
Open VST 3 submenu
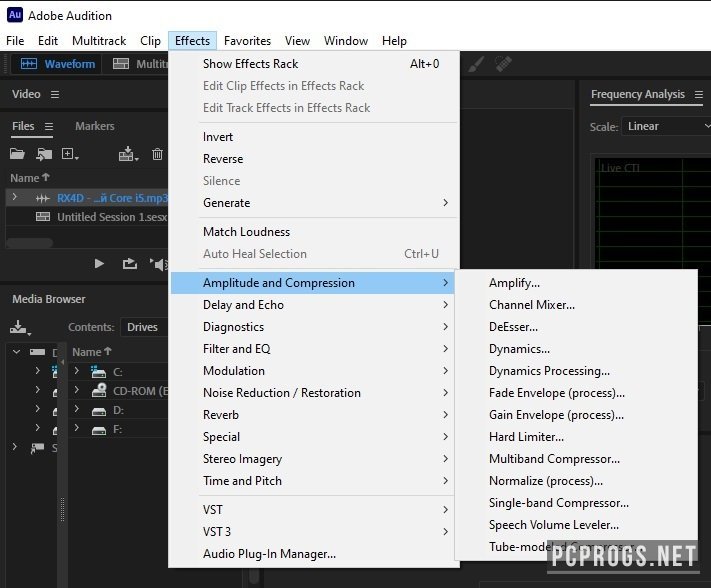click(x=313, y=531)
